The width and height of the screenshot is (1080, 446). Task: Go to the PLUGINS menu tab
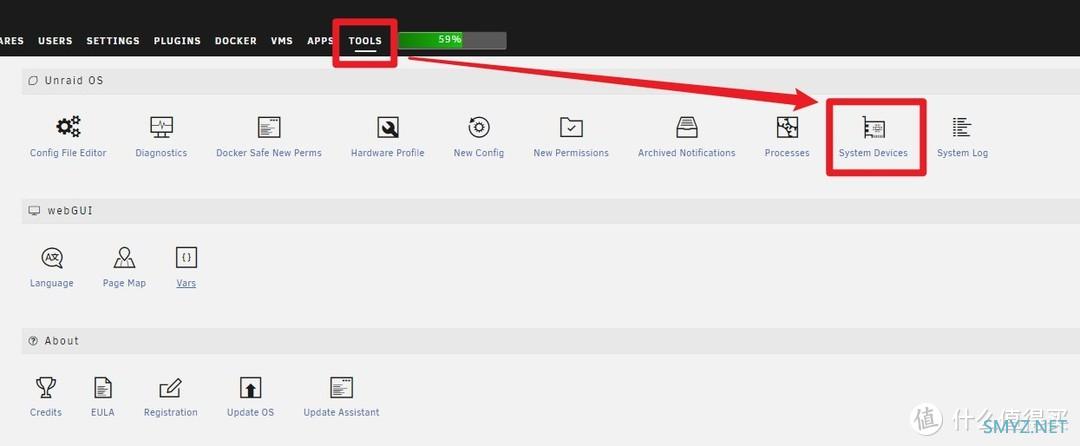[177, 41]
